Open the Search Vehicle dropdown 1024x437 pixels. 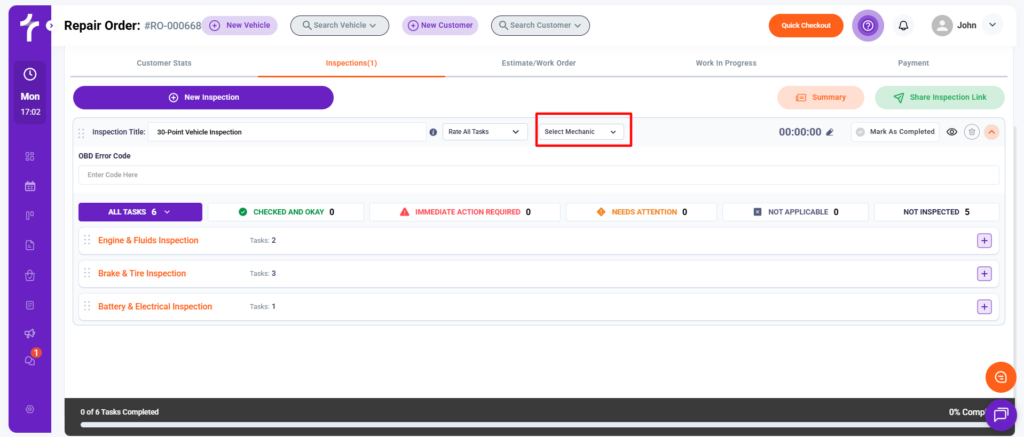[x=340, y=25]
